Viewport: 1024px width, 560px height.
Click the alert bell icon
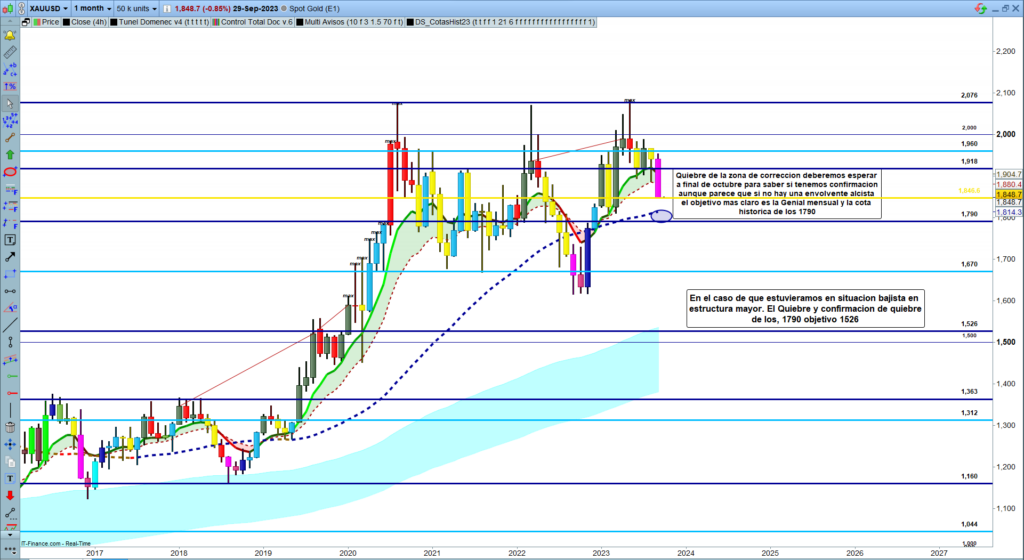pyautogui.click(x=10, y=35)
